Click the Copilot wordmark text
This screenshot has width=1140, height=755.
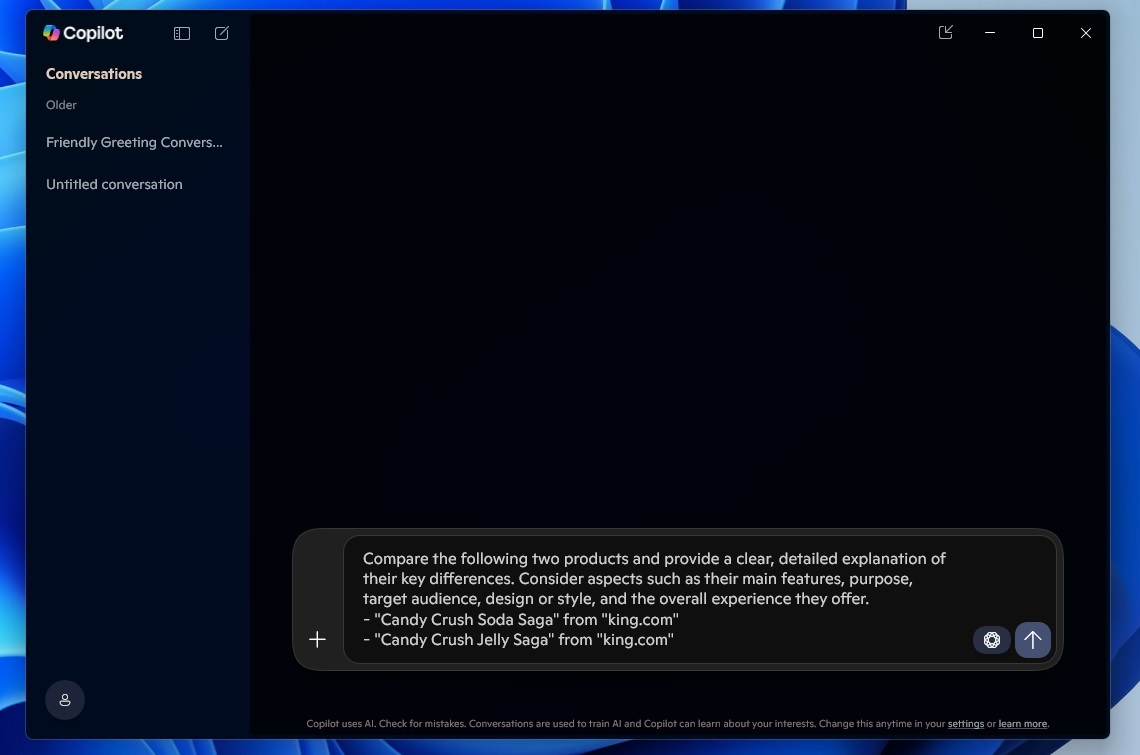click(x=92, y=32)
